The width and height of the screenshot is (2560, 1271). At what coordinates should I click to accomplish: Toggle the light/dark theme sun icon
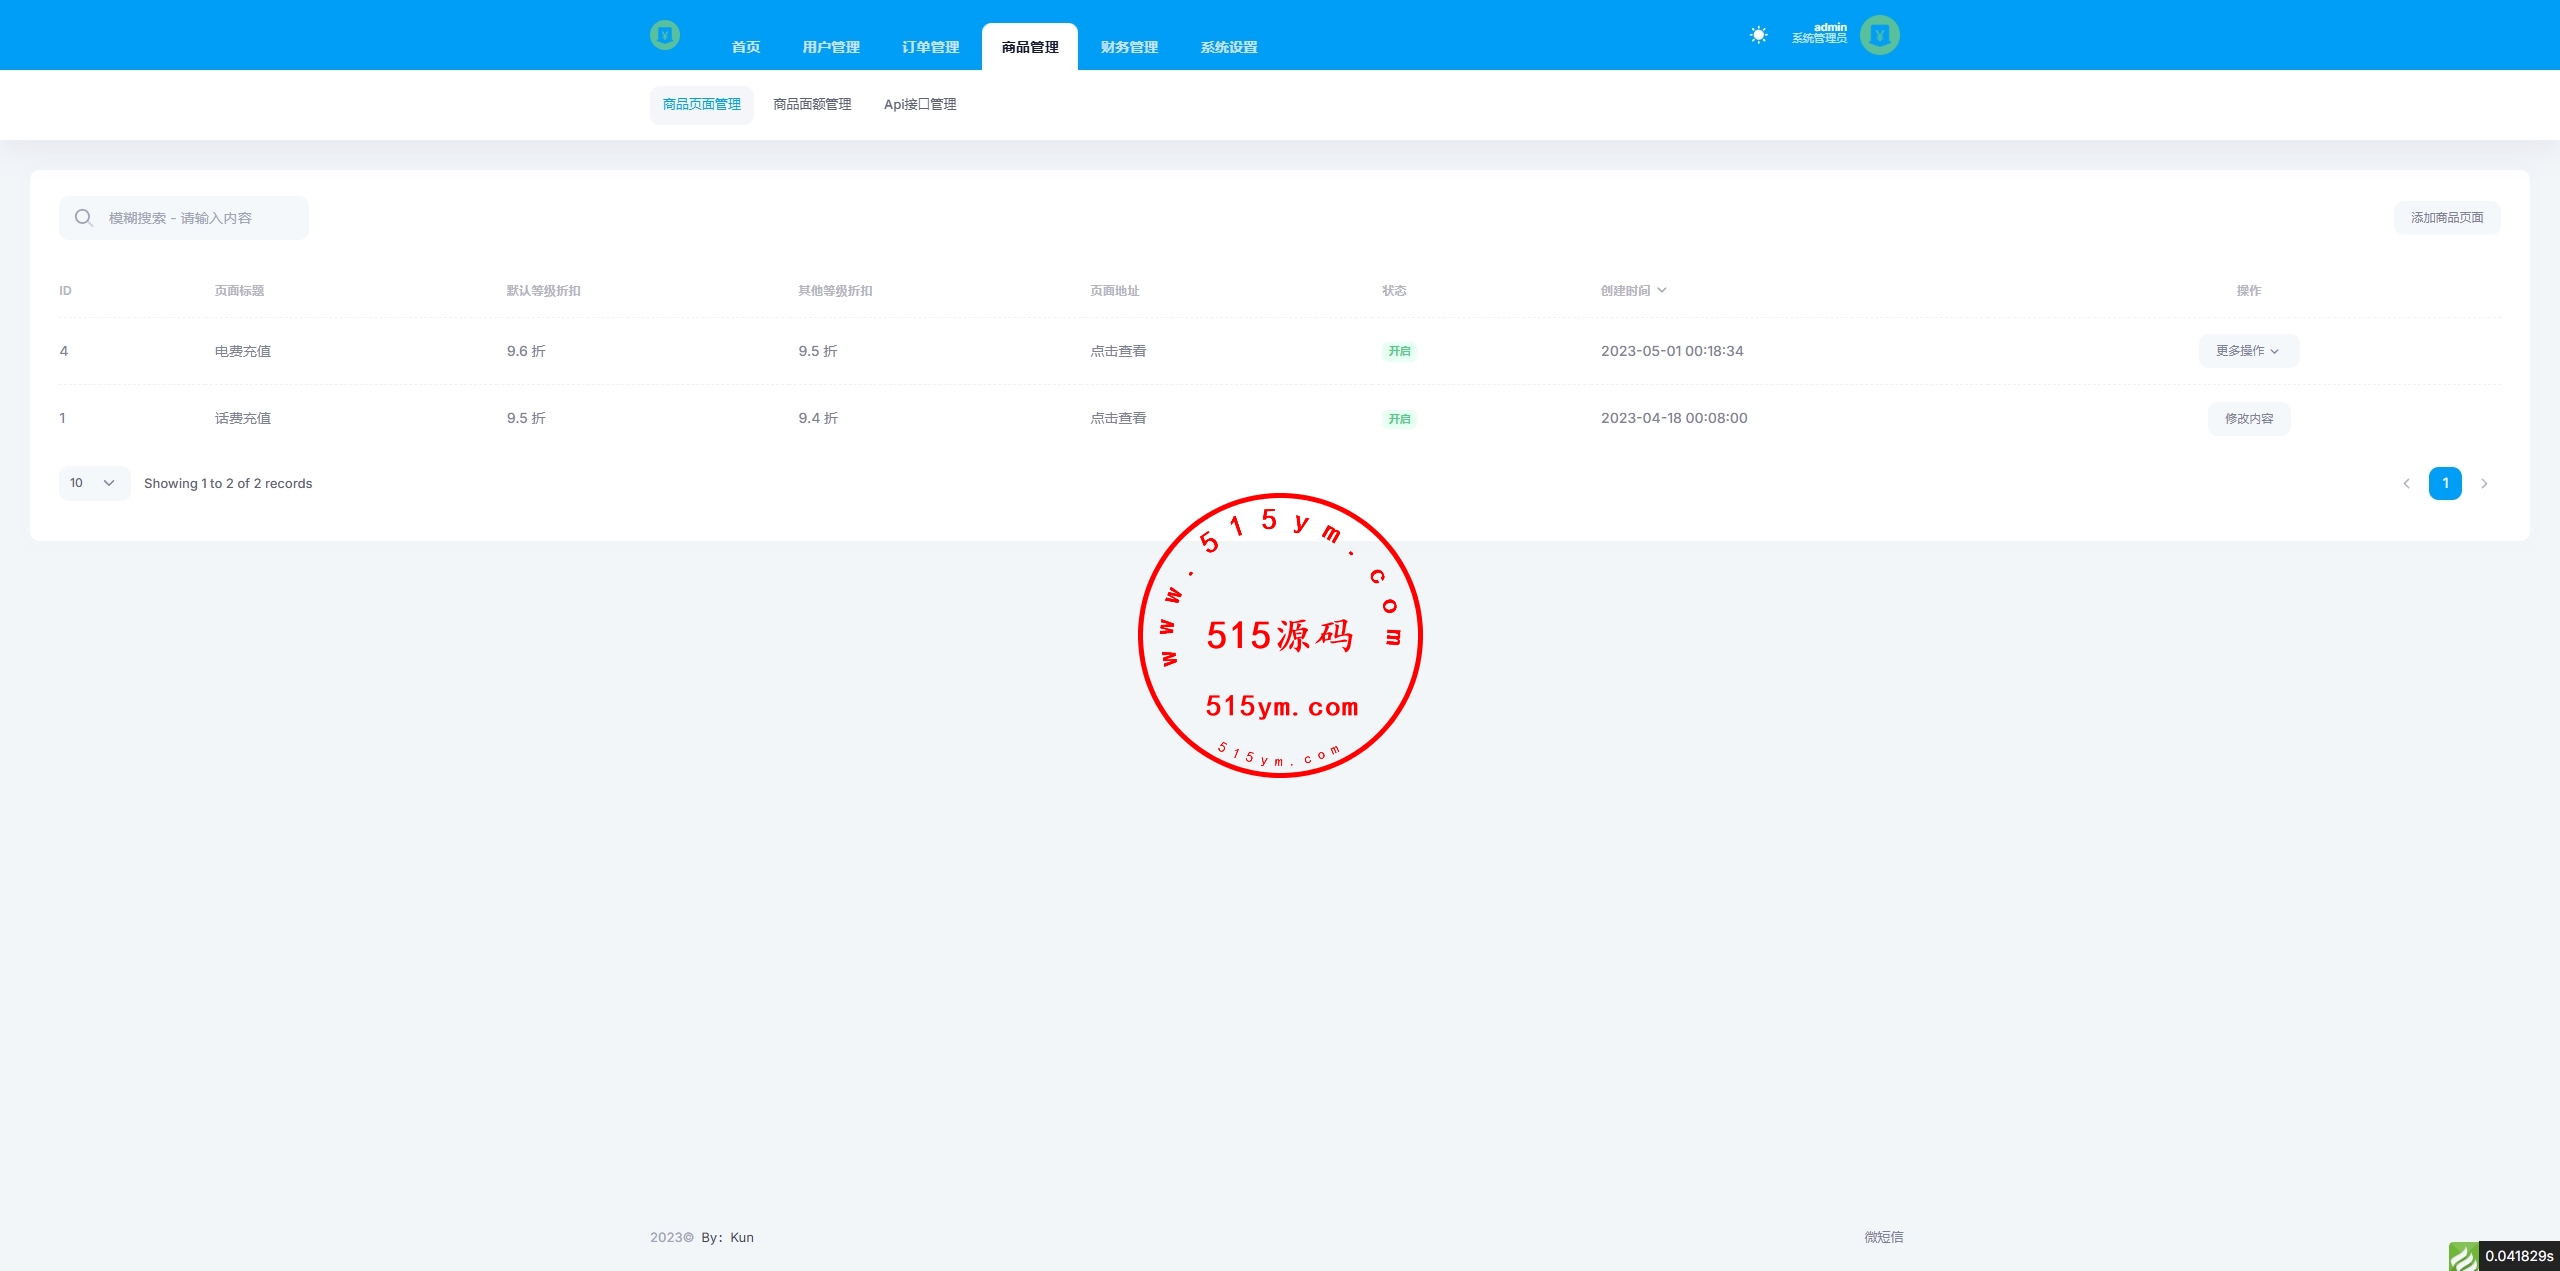pyautogui.click(x=1758, y=35)
